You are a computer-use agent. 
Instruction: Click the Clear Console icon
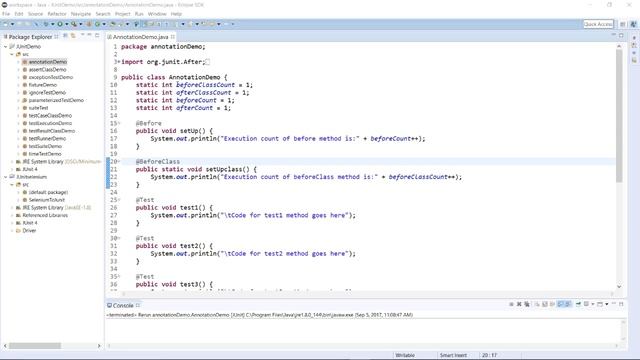[537, 304]
